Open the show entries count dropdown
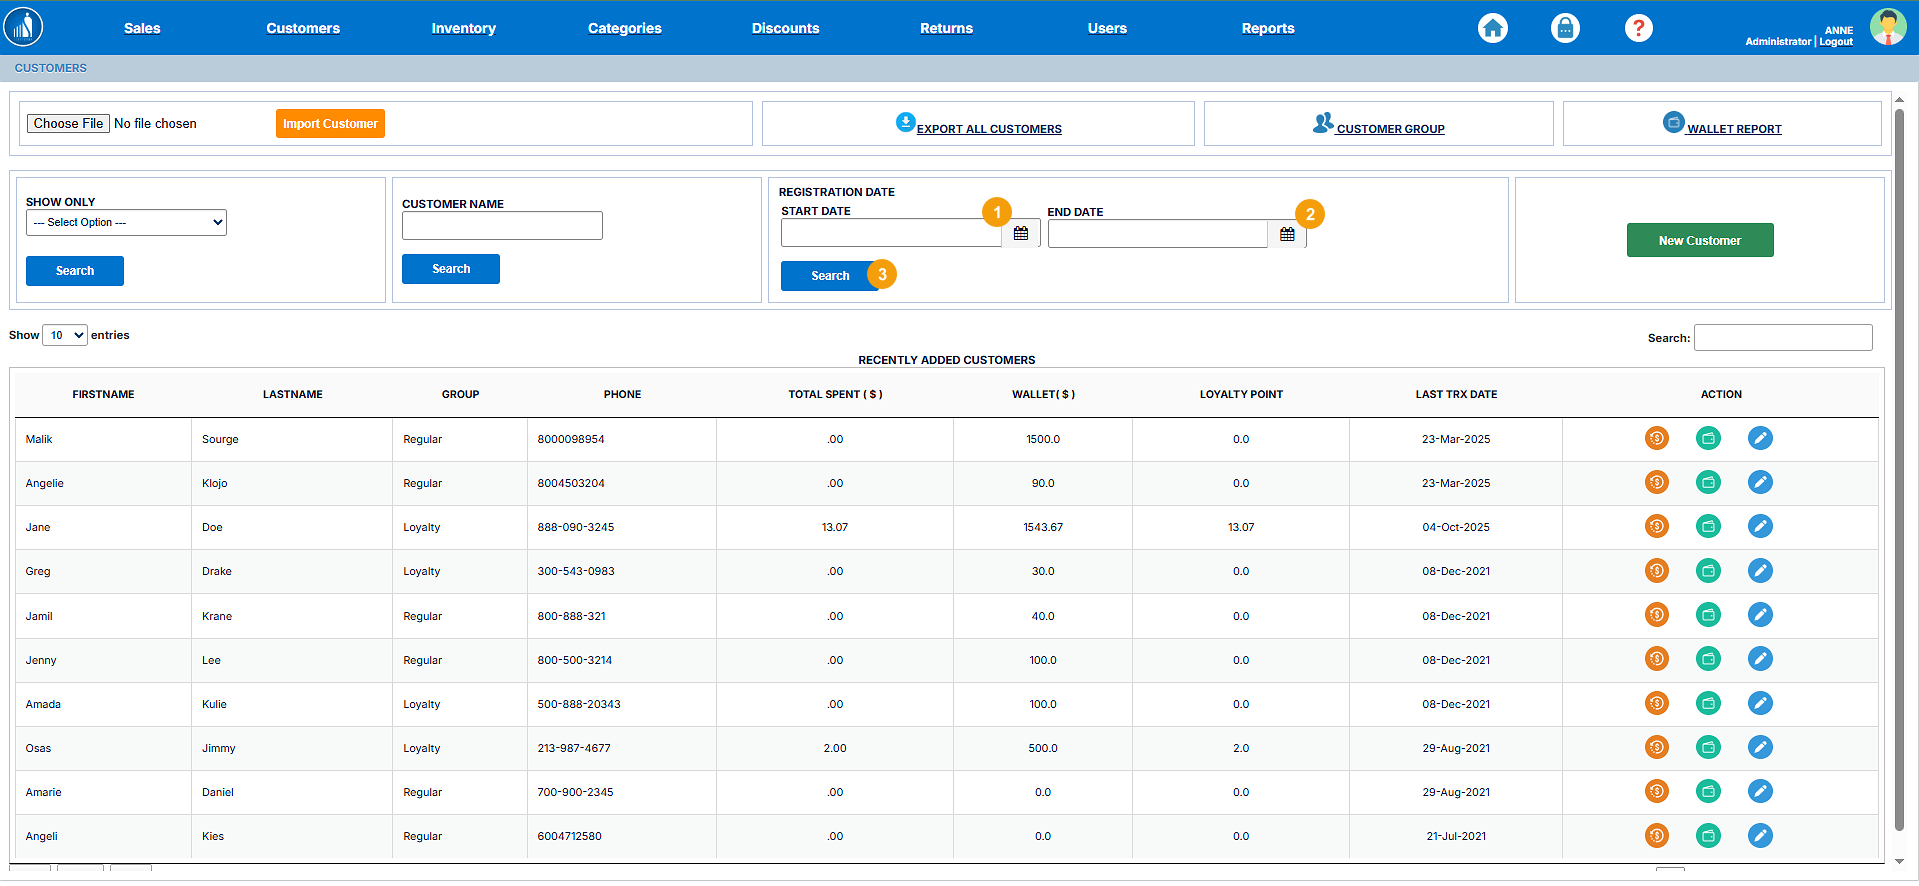This screenshot has height=886, width=1919. tap(65, 335)
